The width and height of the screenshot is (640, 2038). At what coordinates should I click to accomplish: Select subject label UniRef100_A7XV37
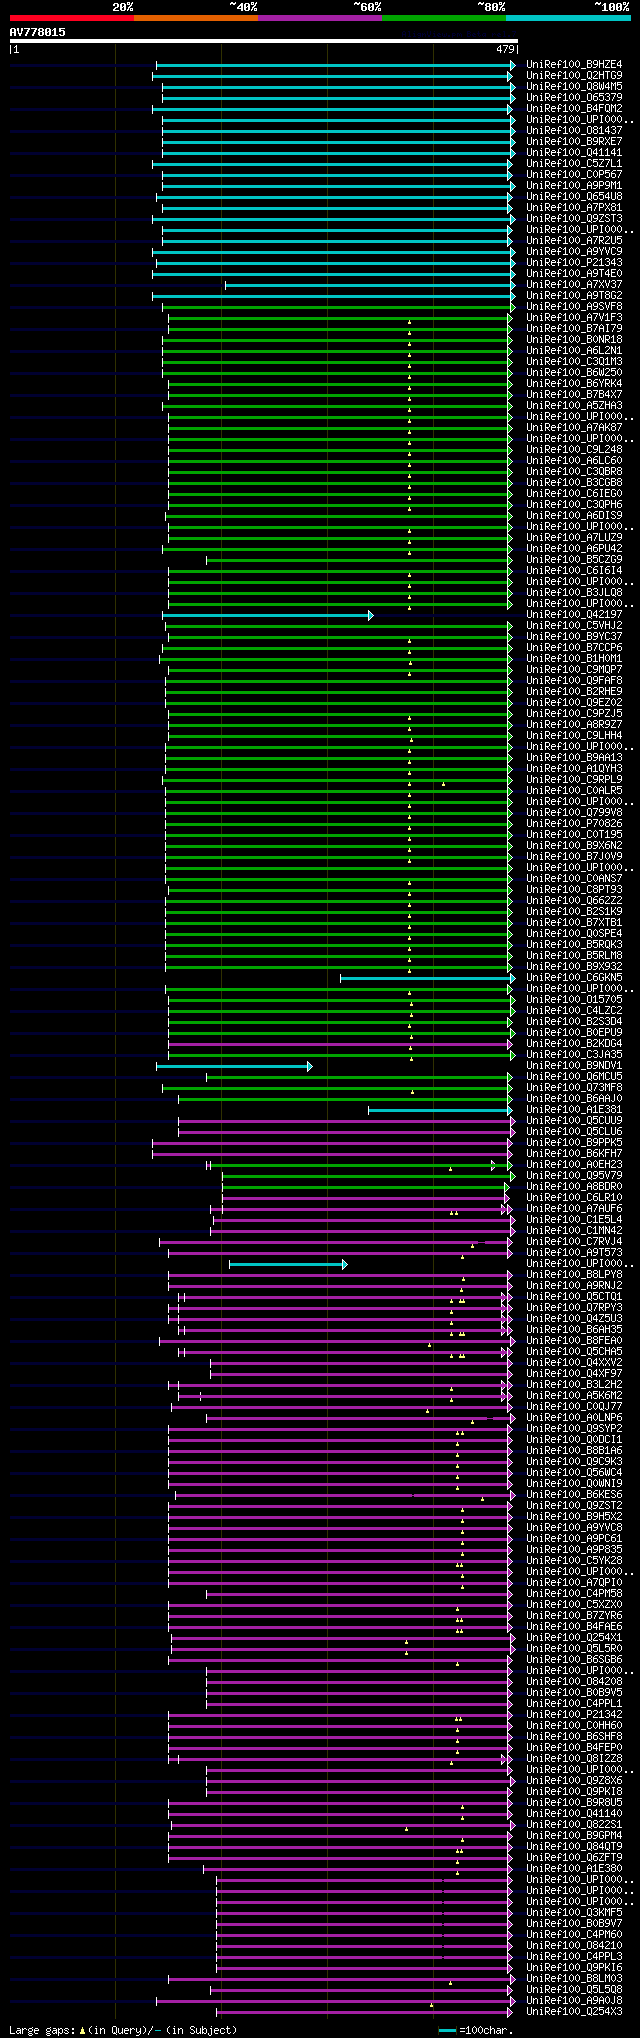[x=574, y=285]
